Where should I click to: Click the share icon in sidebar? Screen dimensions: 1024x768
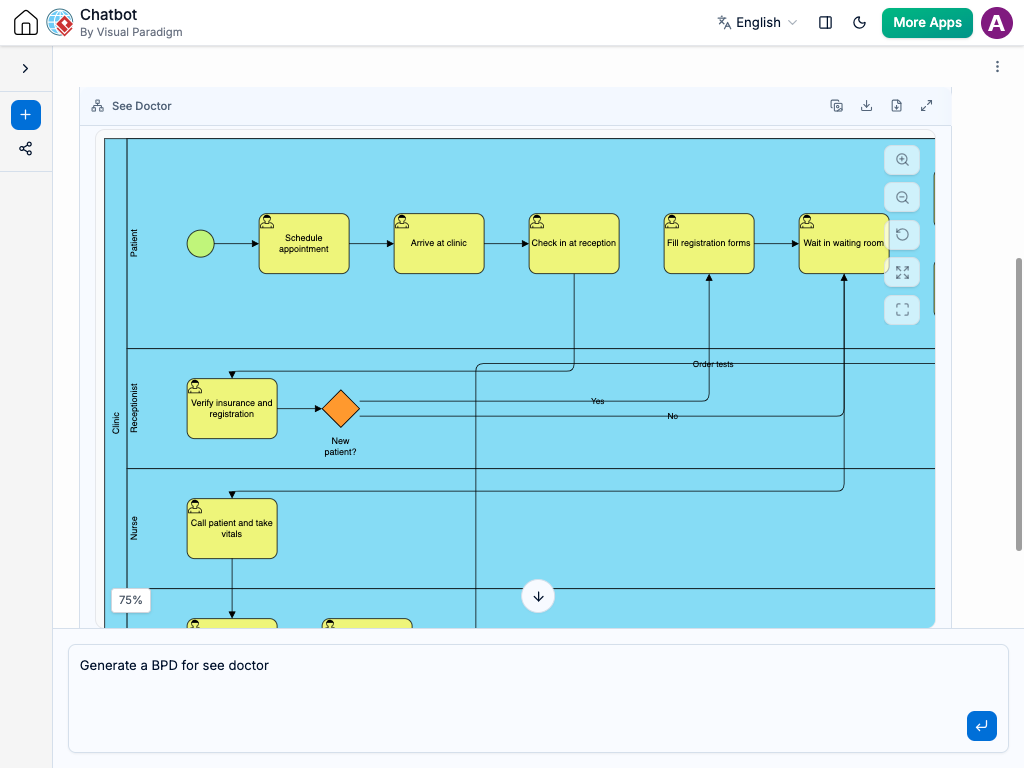click(x=25, y=149)
